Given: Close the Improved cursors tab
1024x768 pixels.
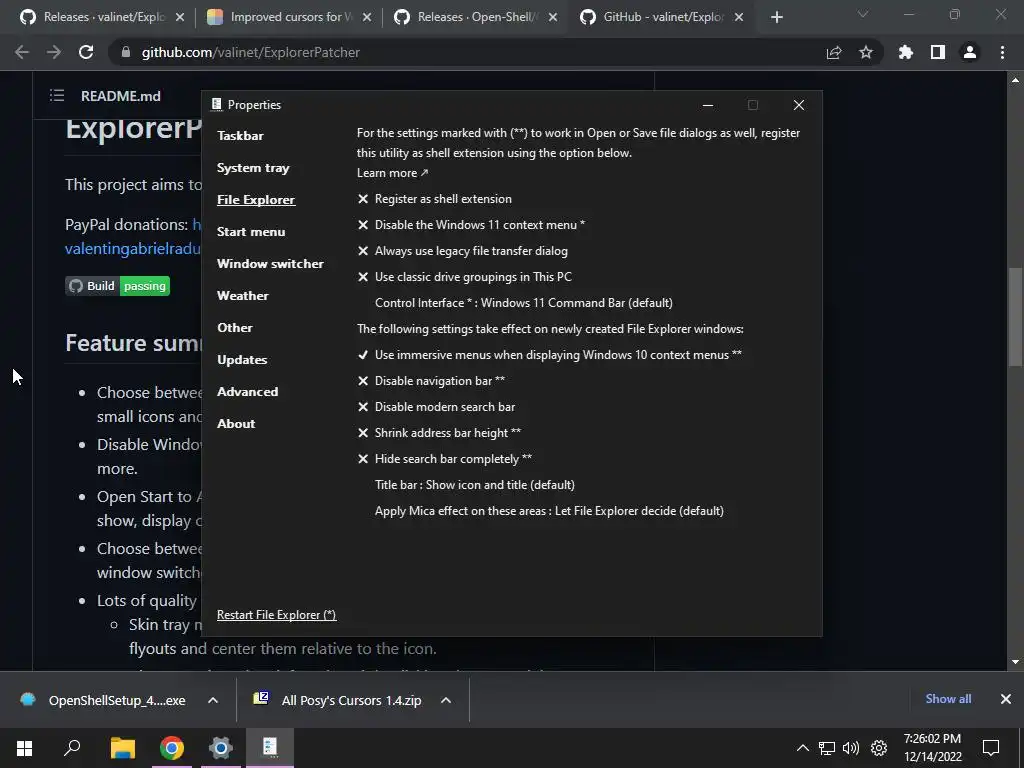Looking at the screenshot, I should [367, 17].
